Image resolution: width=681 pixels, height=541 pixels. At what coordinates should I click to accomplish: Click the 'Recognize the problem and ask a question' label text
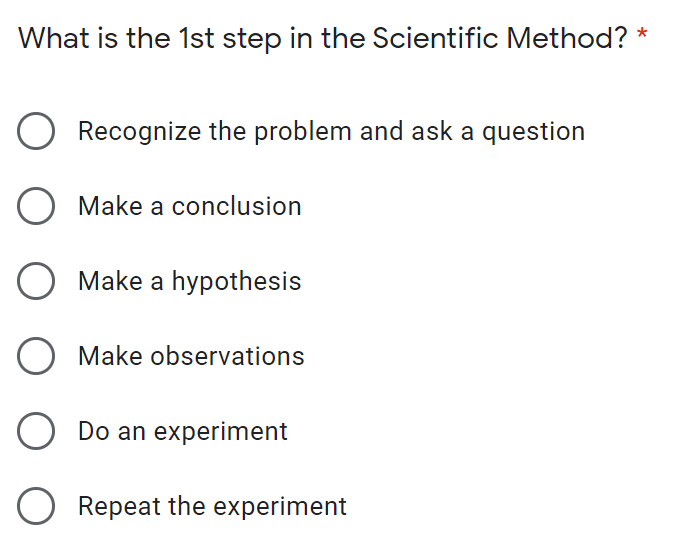[331, 132]
